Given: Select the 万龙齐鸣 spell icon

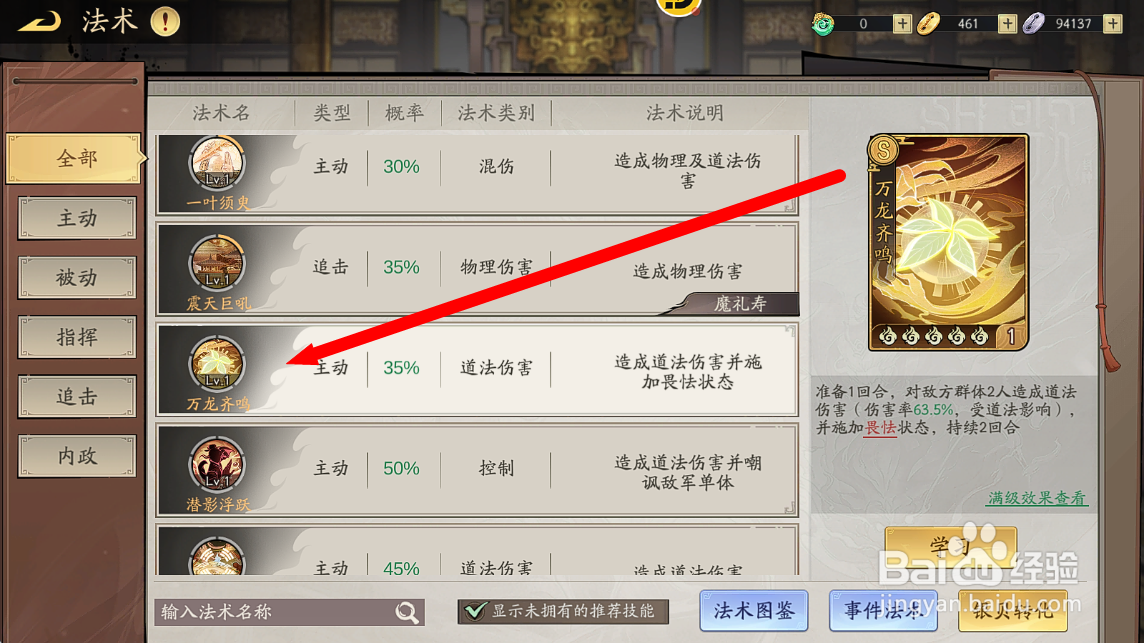Looking at the screenshot, I should tap(217, 363).
